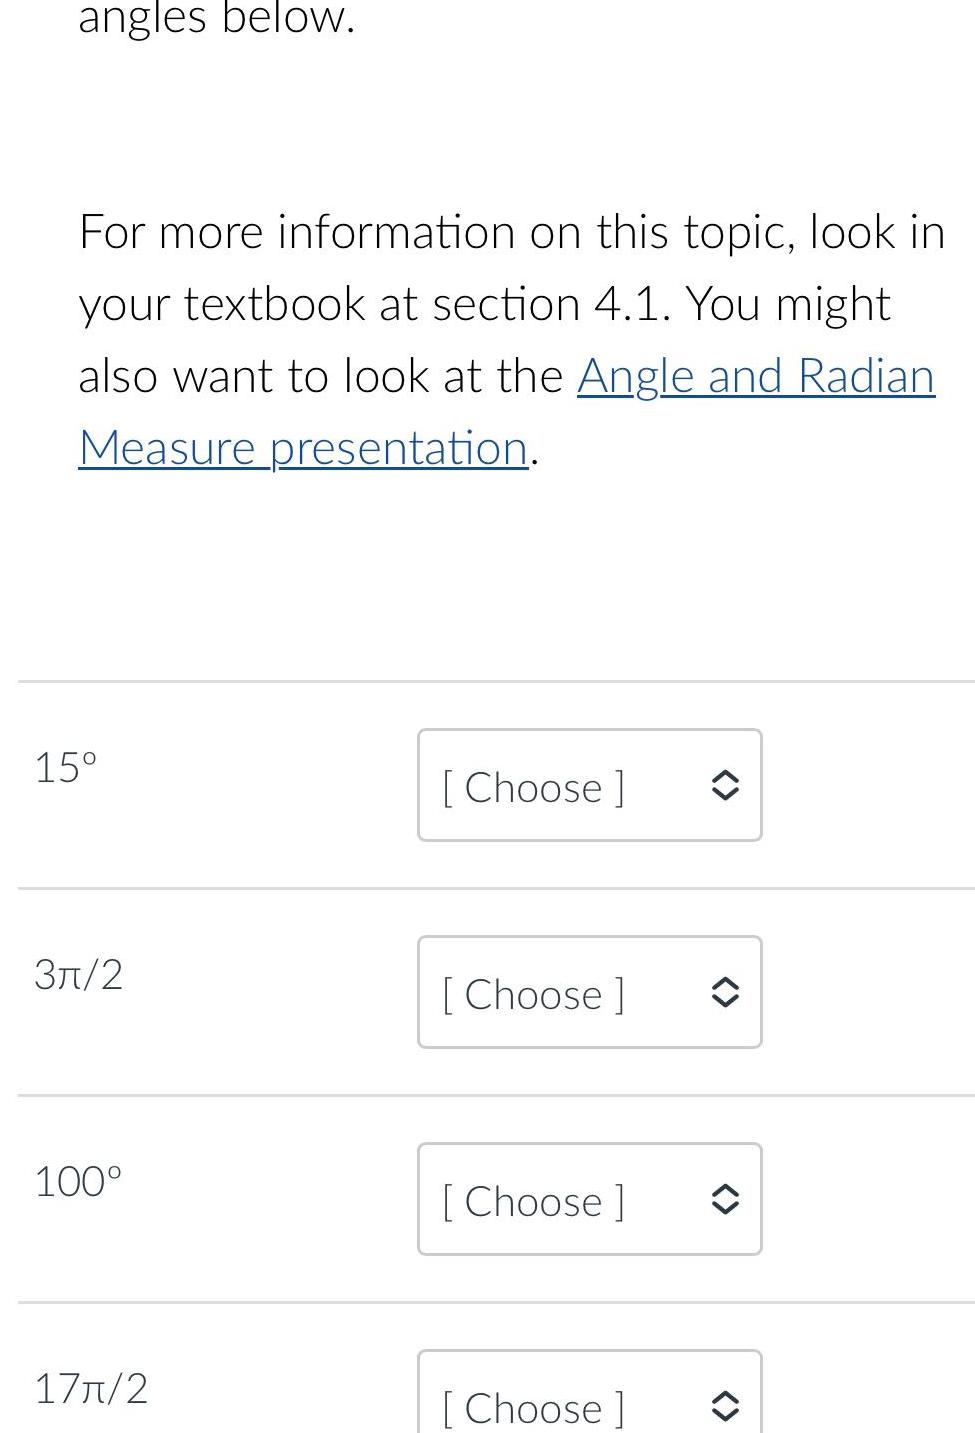The image size is (975, 1433).
Task: Click the sorting chevron inside the second Choose box
Action: (x=727, y=992)
